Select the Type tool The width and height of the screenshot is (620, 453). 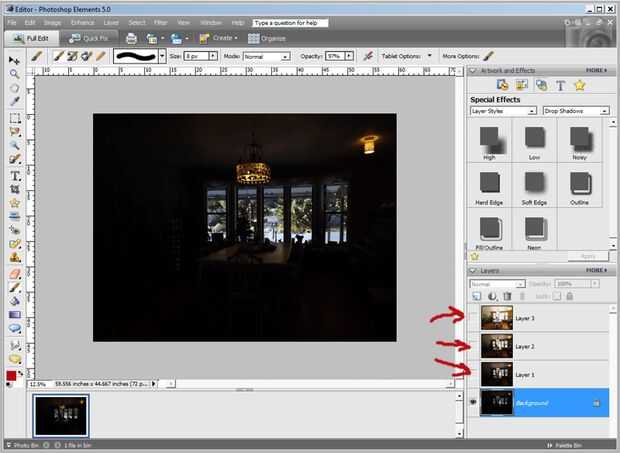[x=15, y=176]
